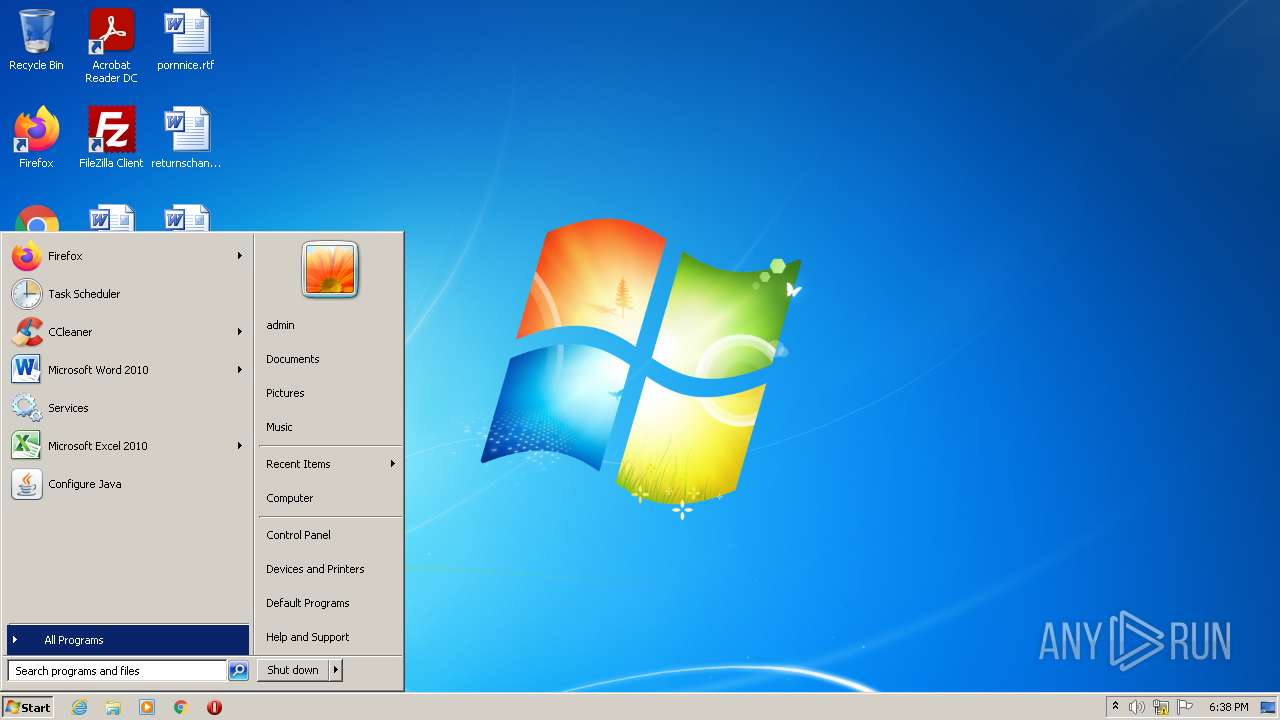Open FileZilla Client desktop shortcut
Screen dimensions: 1280x720
pos(111,138)
